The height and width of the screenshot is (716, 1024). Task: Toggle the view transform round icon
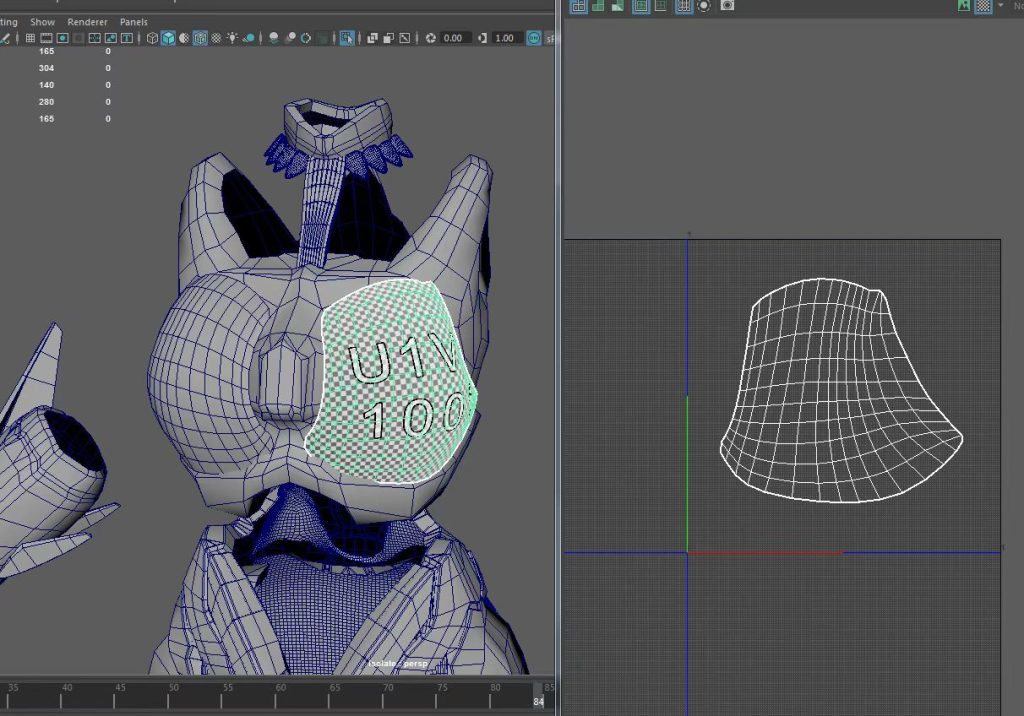point(534,38)
